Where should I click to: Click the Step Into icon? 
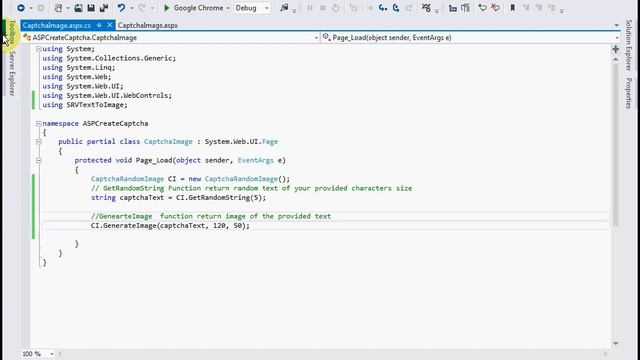tap(382, 8)
